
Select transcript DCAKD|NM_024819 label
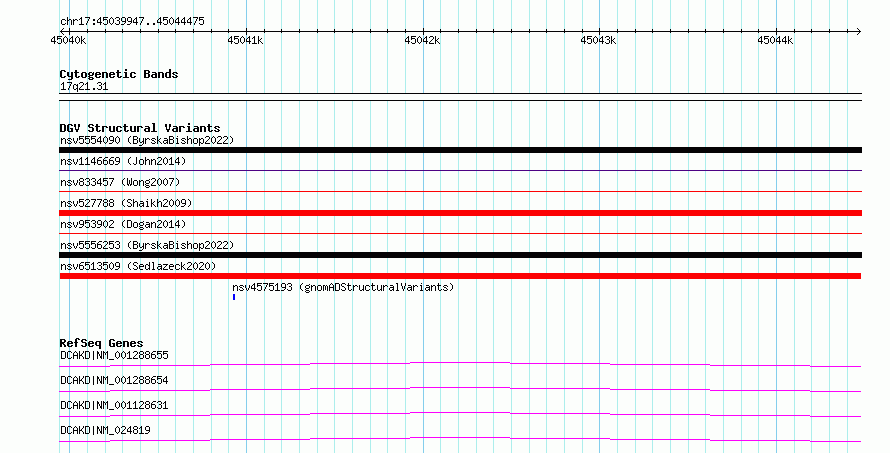point(105,430)
